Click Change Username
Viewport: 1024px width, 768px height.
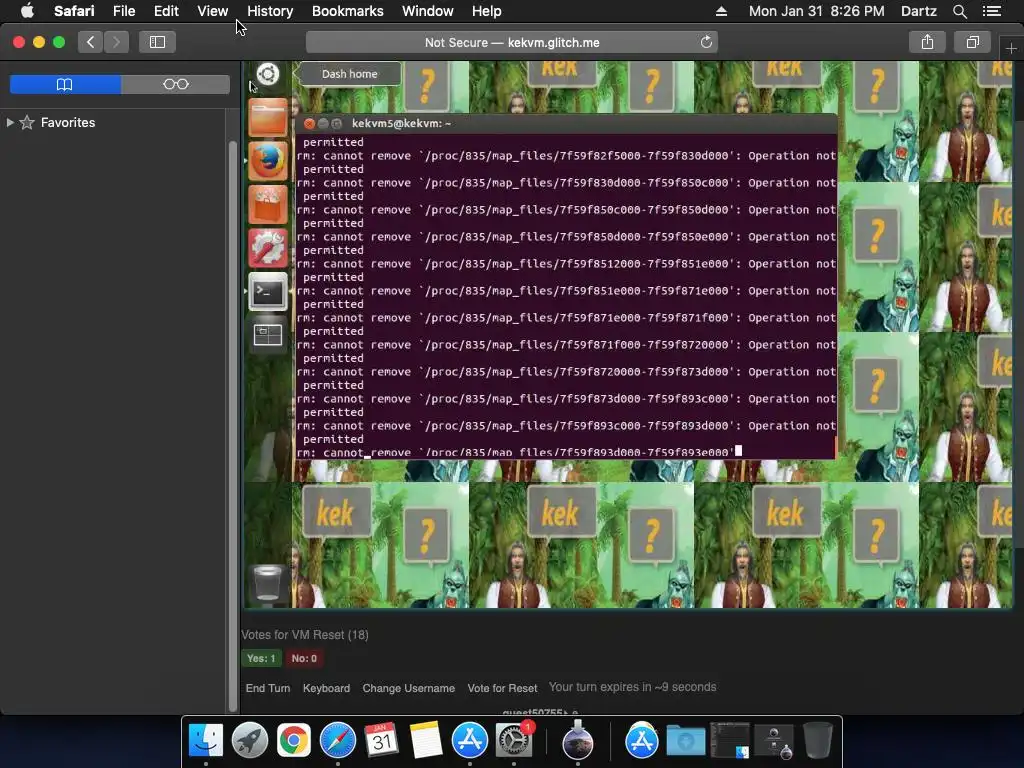coord(409,688)
